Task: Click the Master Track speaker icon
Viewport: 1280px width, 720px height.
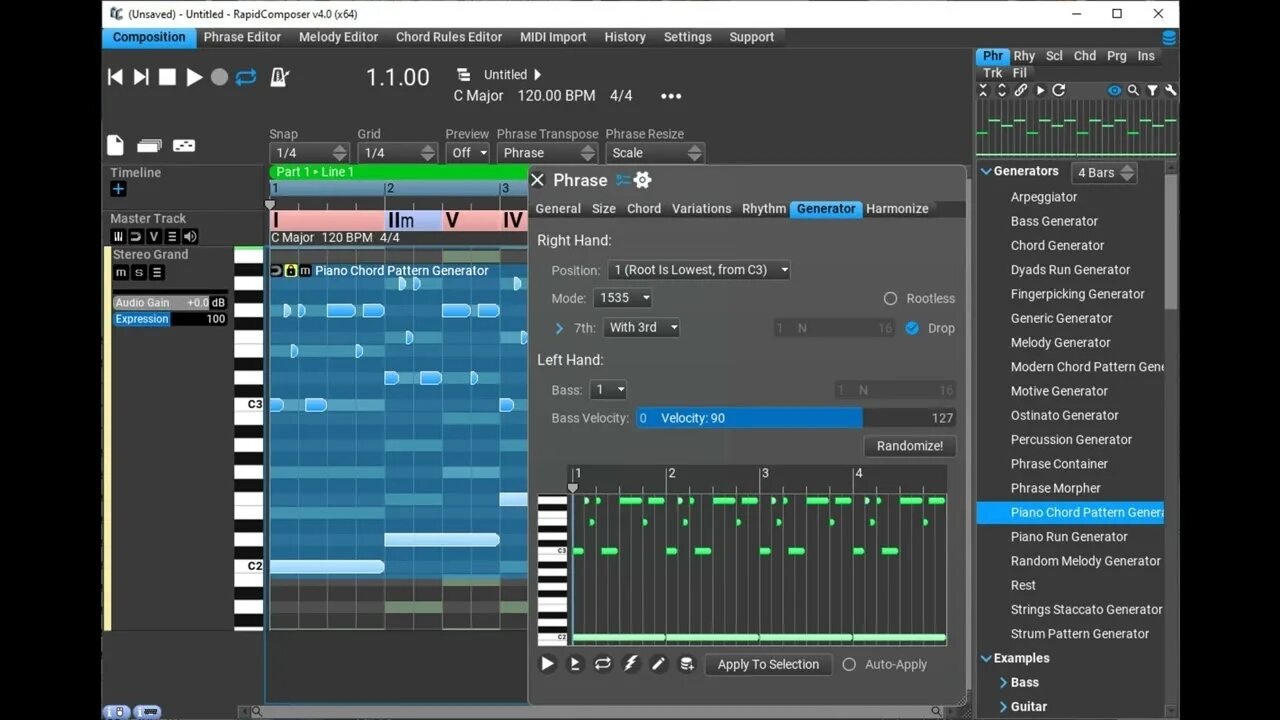Action: tap(190, 237)
